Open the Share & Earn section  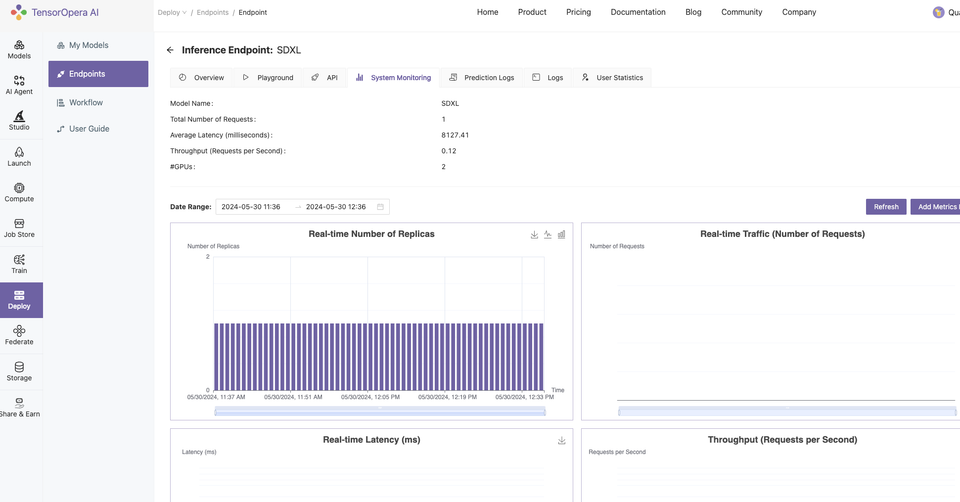point(19,407)
